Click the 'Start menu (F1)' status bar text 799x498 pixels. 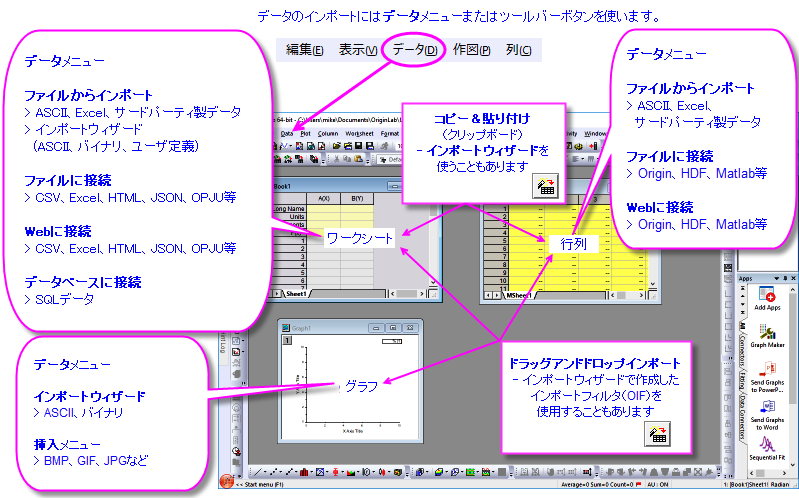(264, 484)
